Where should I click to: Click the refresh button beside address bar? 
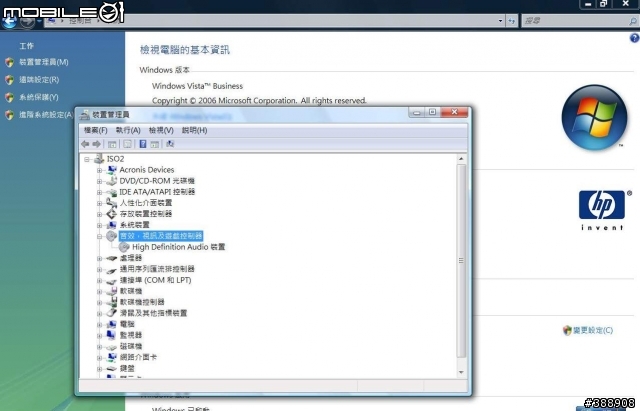click(x=512, y=21)
